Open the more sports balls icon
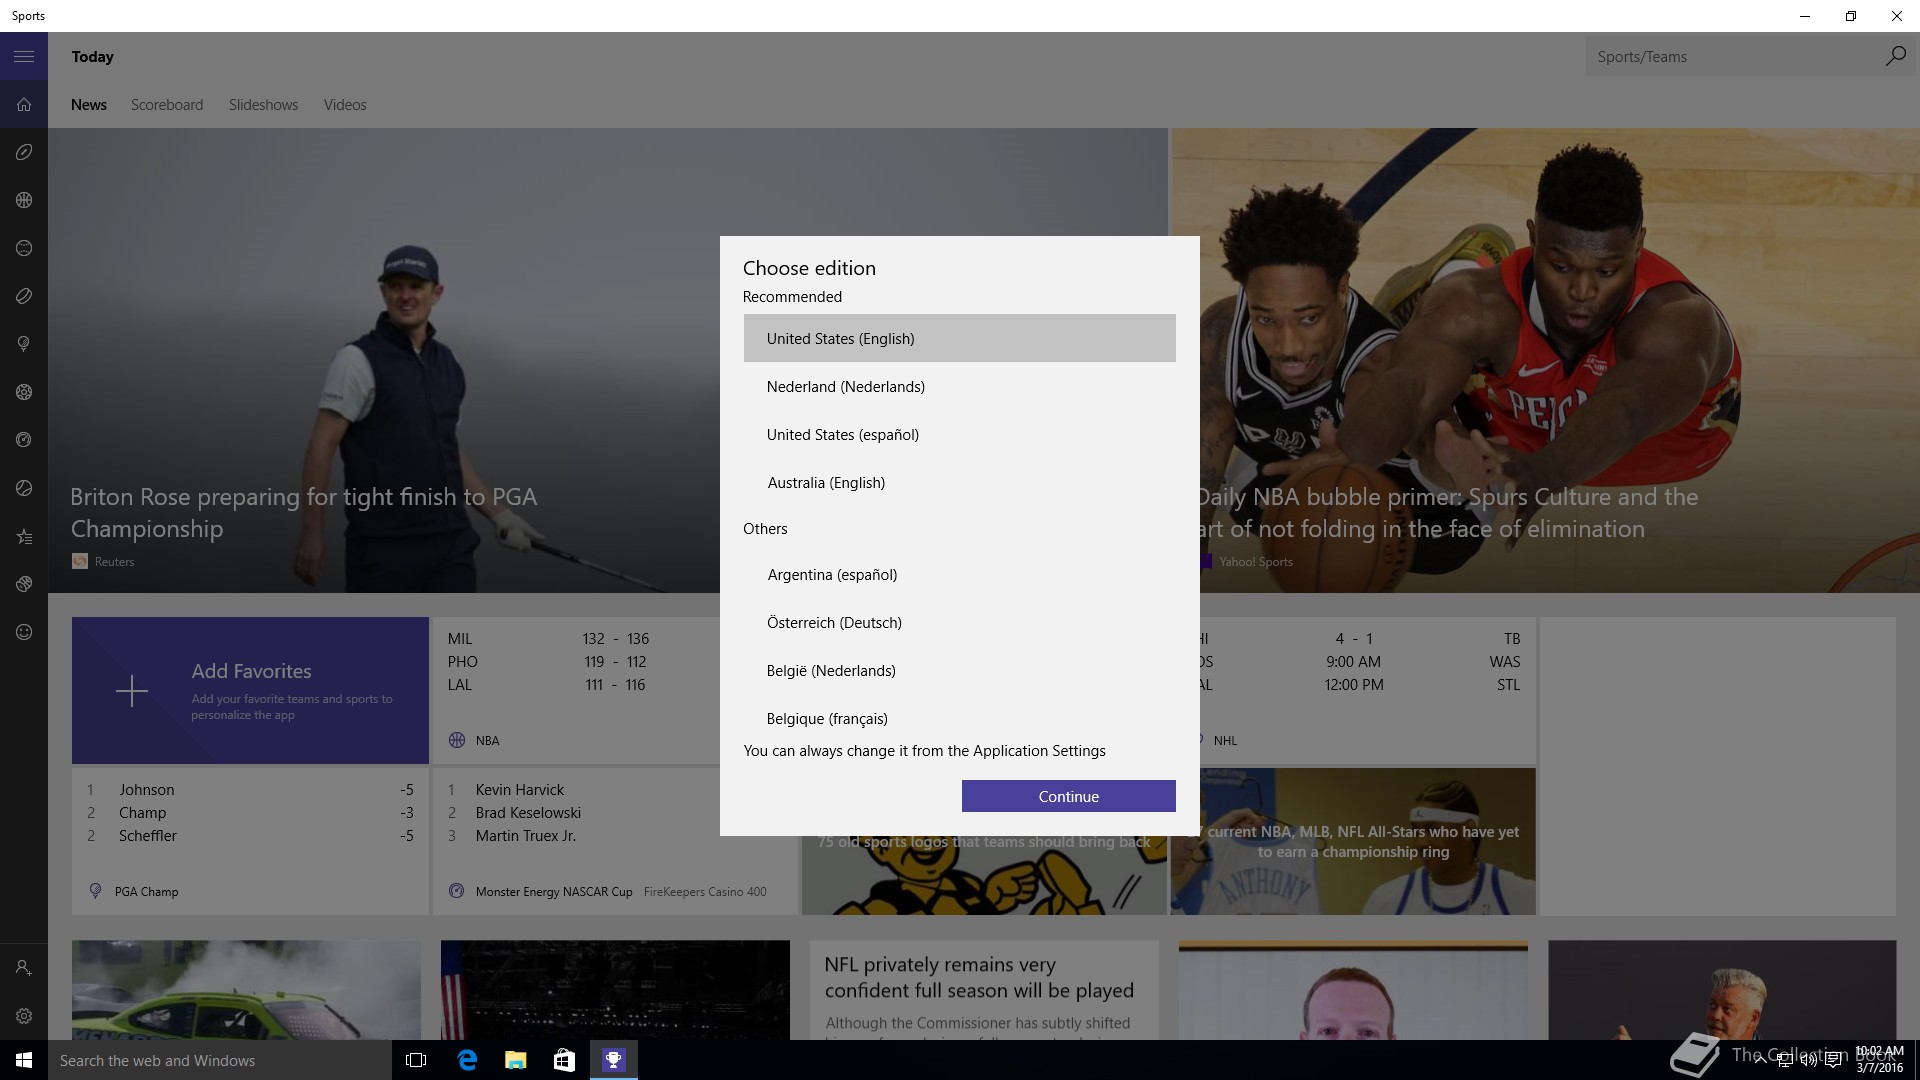This screenshot has height=1080, width=1920. click(x=24, y=584)
